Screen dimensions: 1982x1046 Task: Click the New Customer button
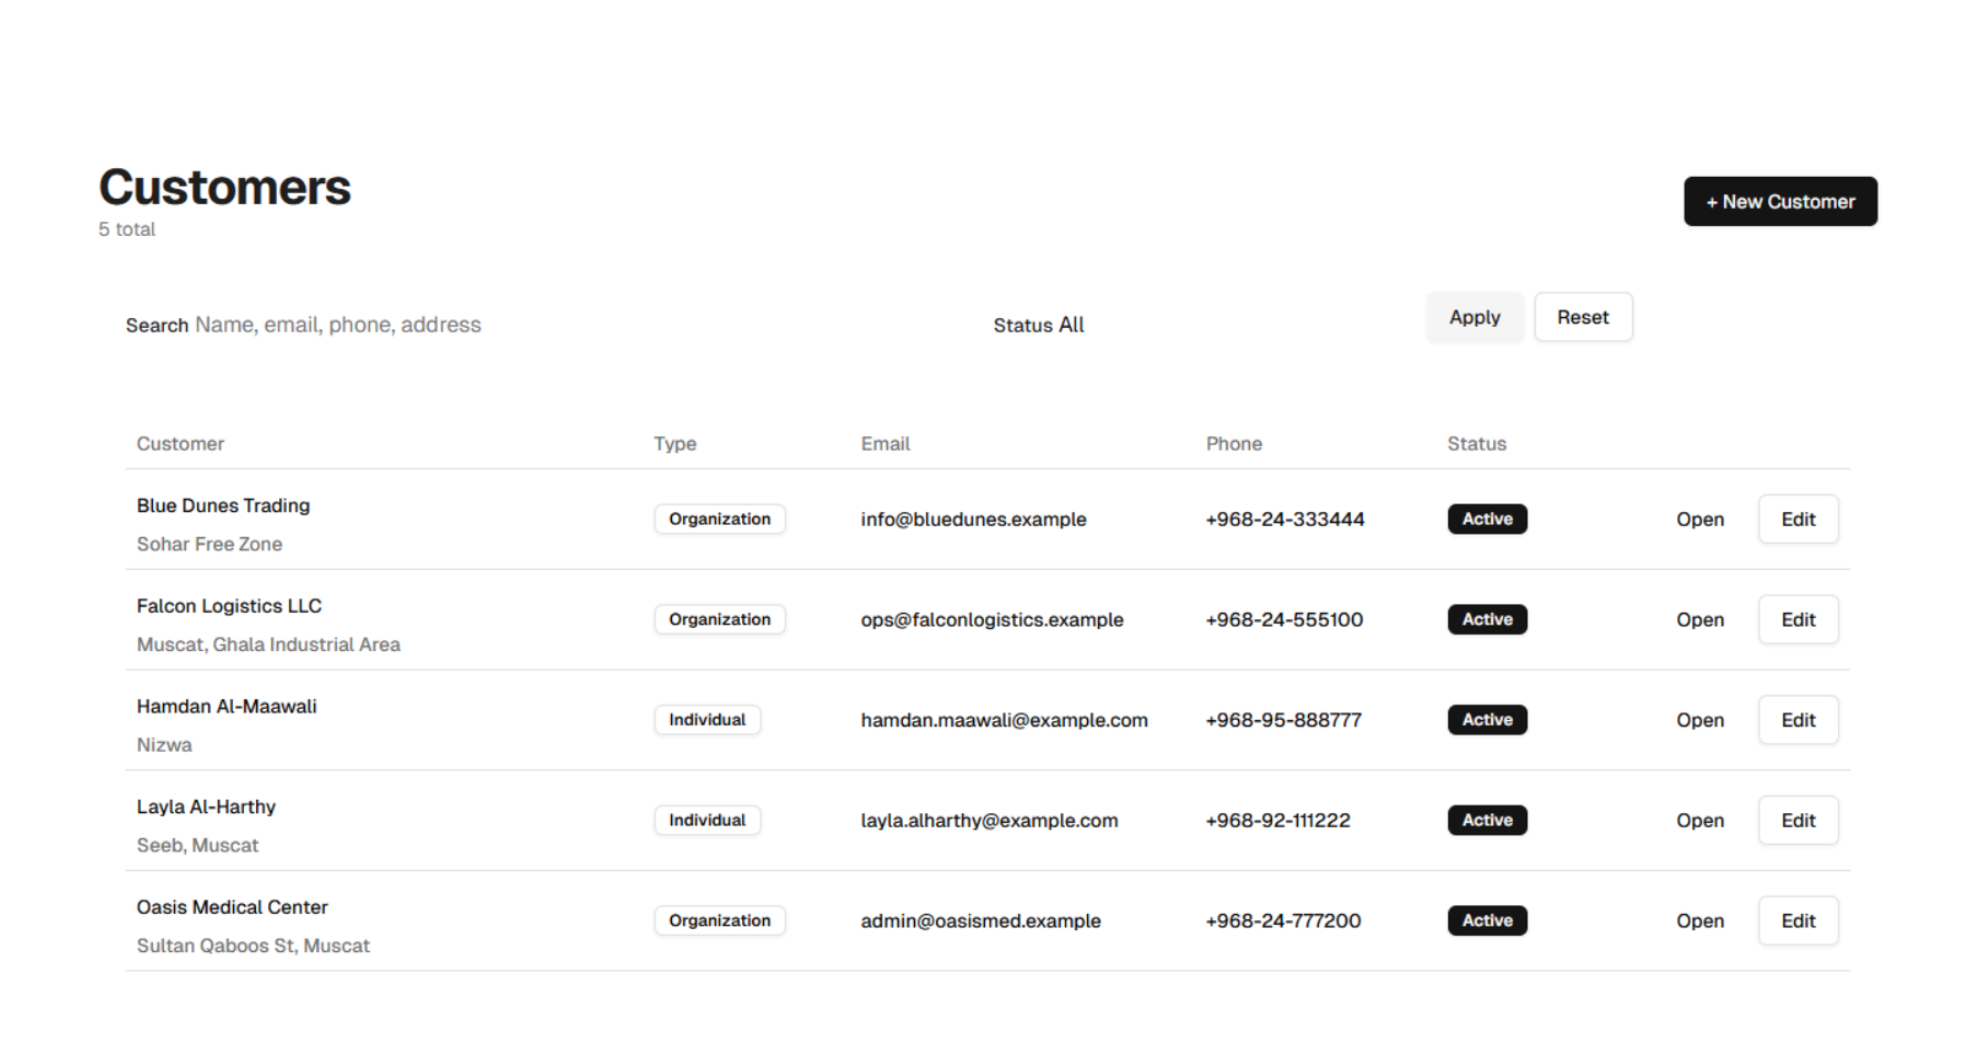pyautogui.click(x=1779, y=201)
